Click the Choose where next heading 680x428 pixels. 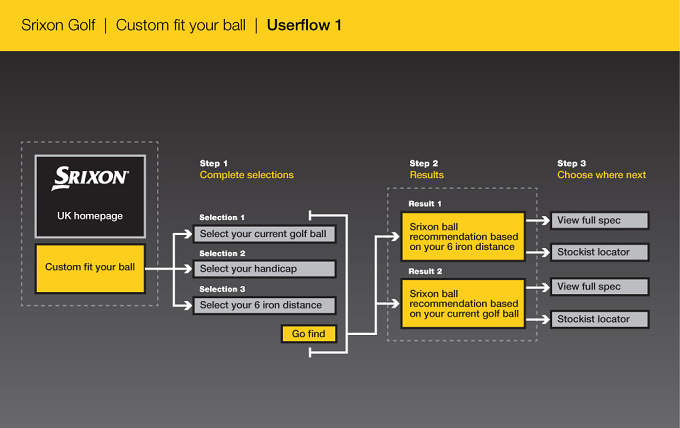602,175
